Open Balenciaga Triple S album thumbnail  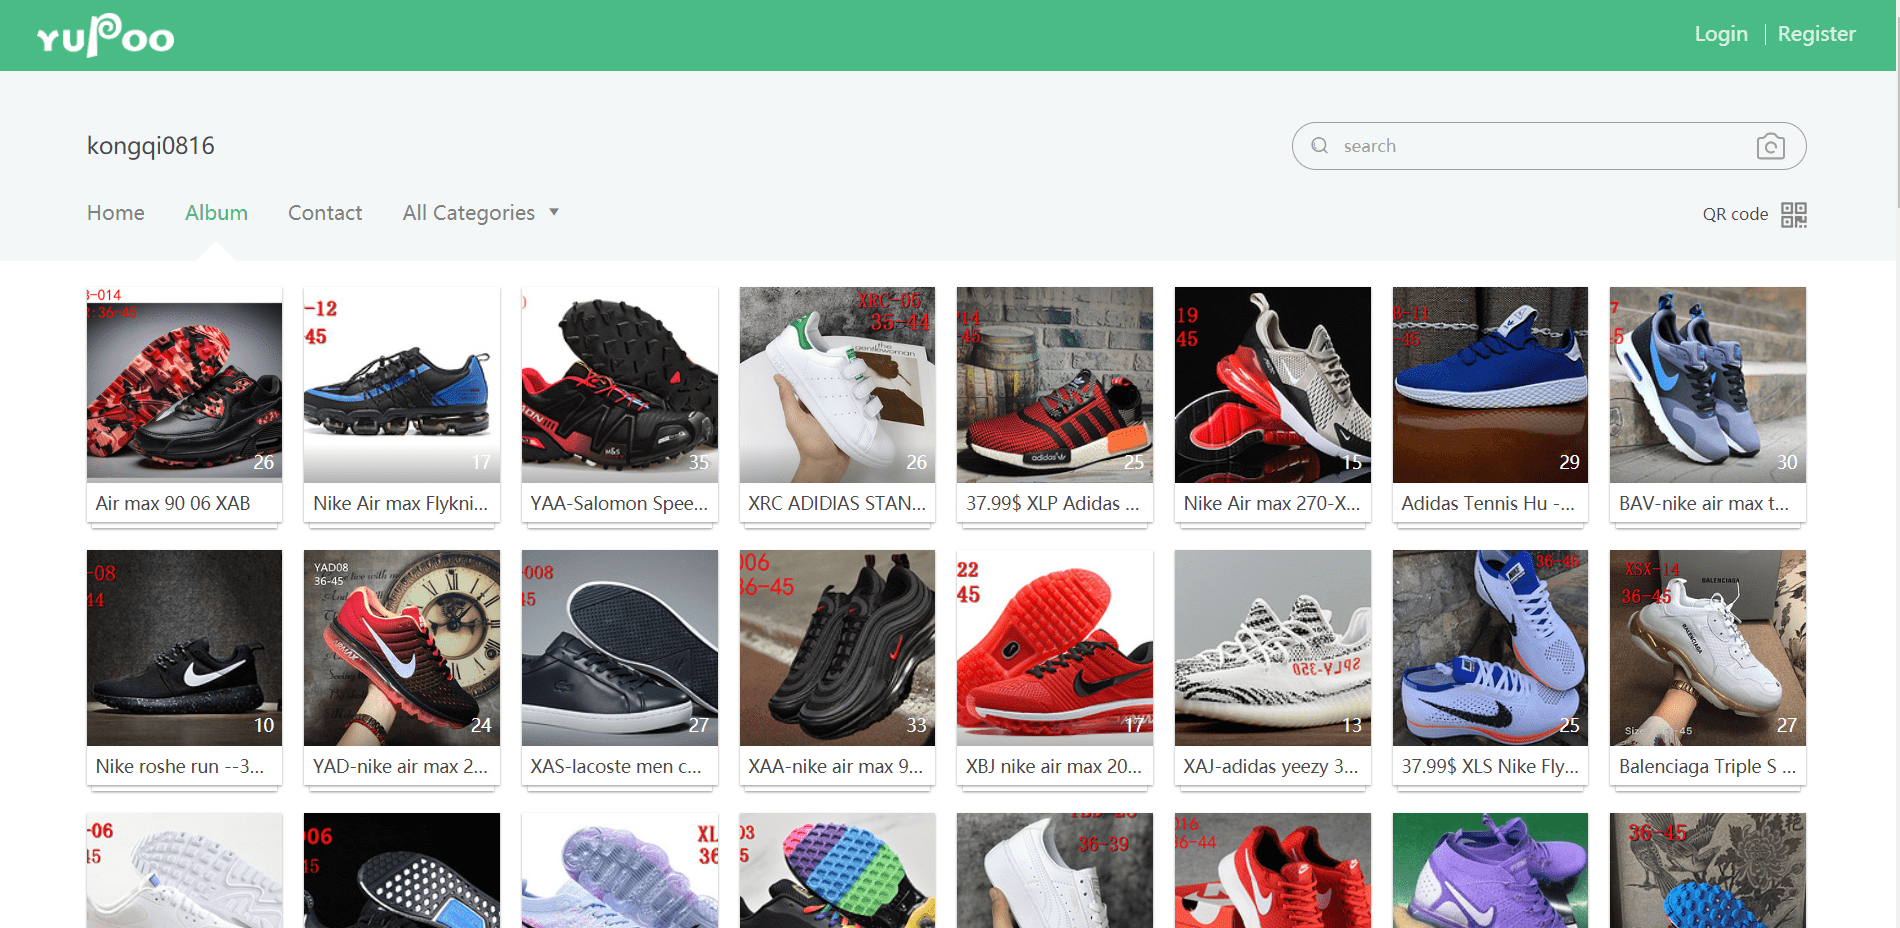[1708, 647]
